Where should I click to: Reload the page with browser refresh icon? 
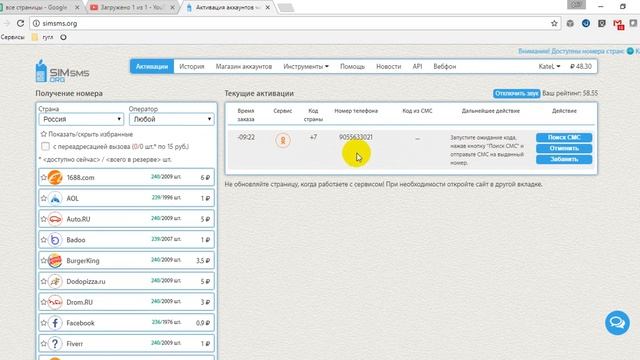pos(20,23)
